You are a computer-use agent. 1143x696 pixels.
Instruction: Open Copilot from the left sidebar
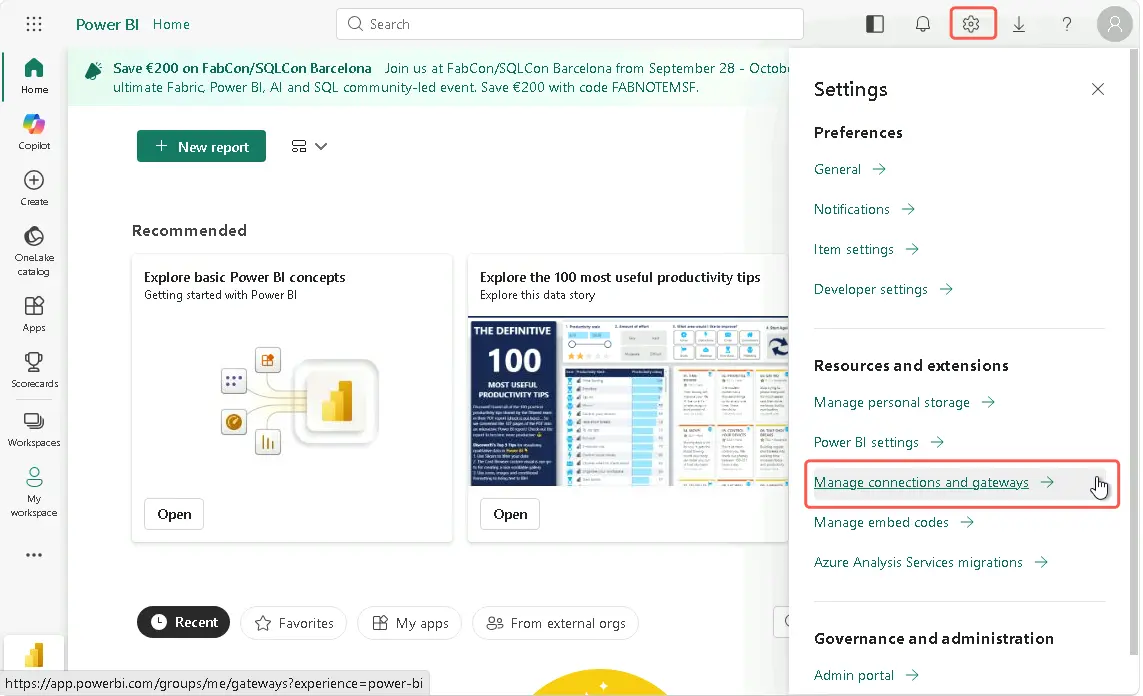click(x=34, y=132)
